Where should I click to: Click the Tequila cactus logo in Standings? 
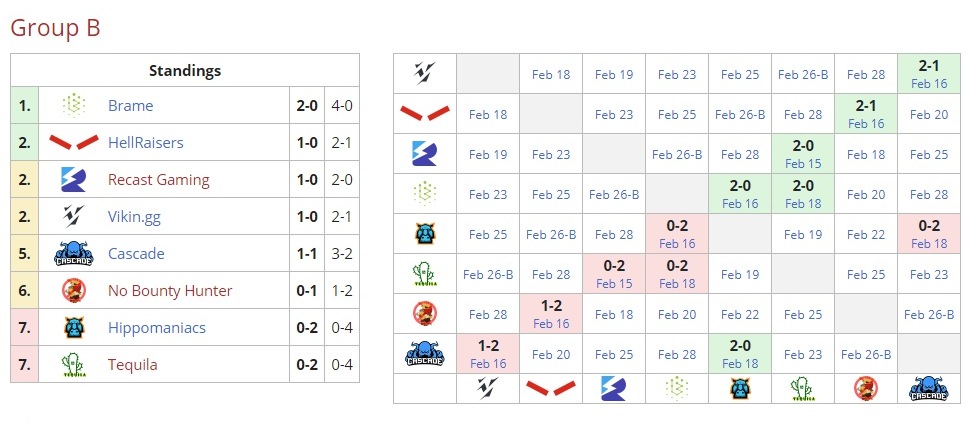(73, 364)
